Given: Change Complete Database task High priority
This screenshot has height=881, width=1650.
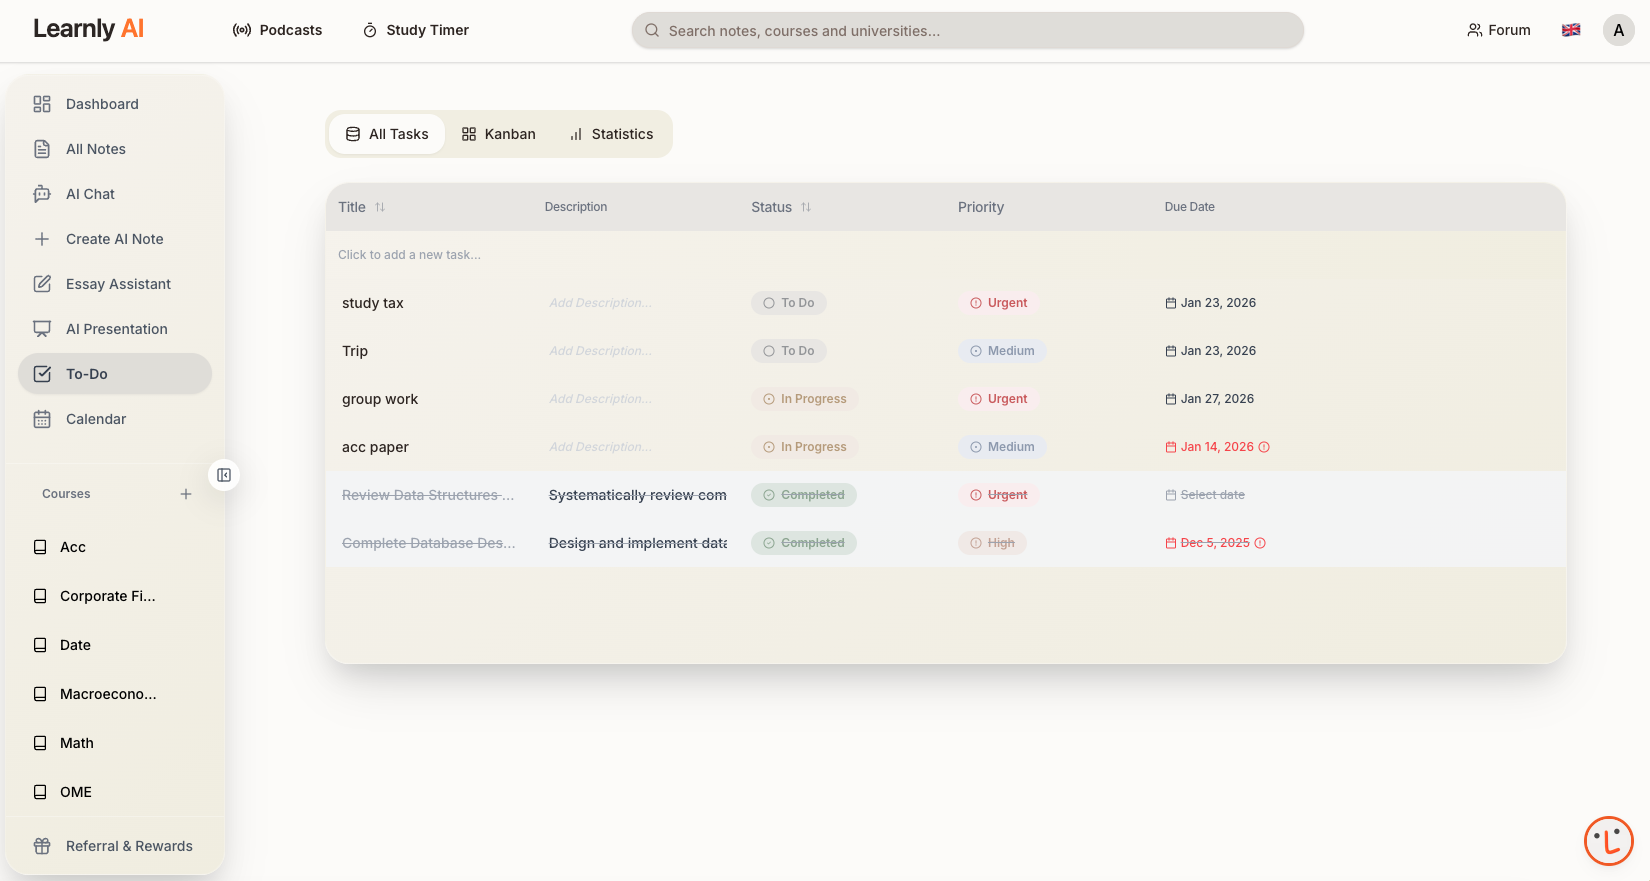Looking at the screenshot, I should tap(992, 543).
